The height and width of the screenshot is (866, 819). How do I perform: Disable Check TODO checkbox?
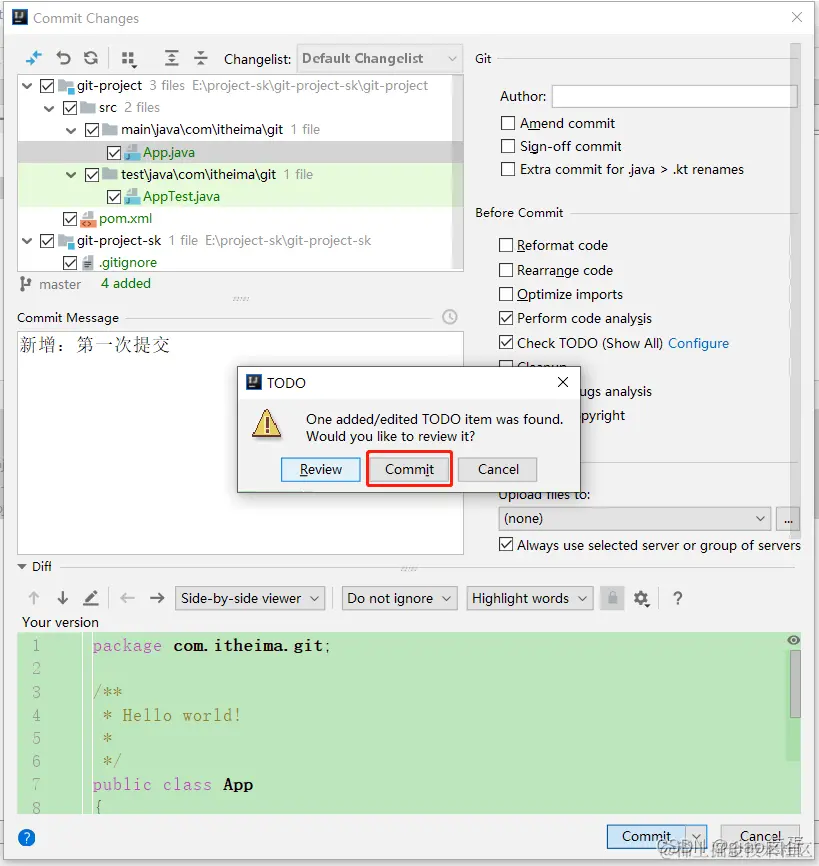coord(506,342)
